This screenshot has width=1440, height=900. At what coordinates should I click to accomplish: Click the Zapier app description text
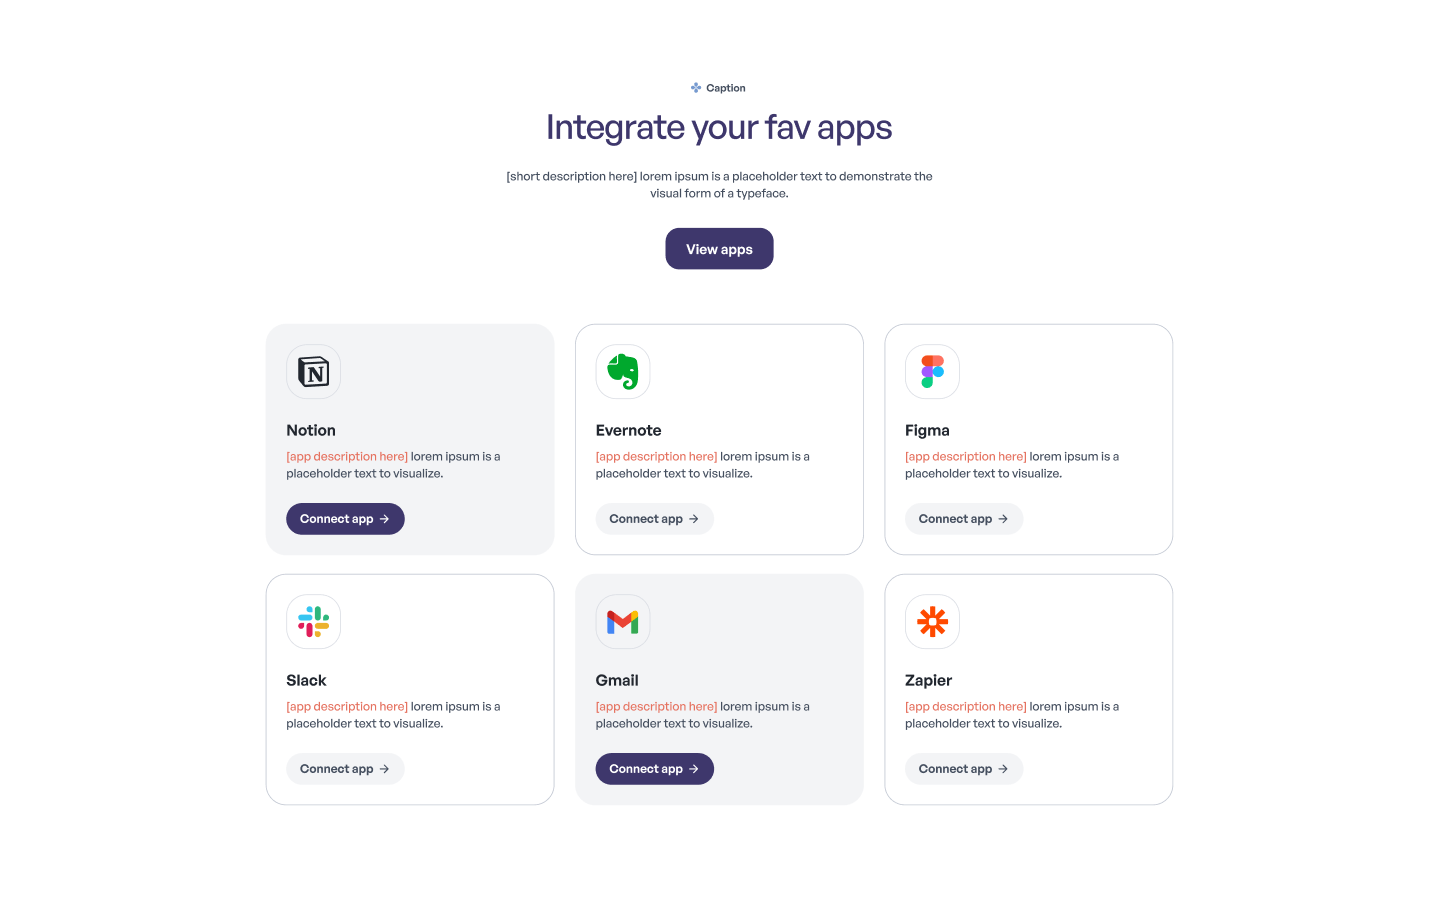[1011, 715]
